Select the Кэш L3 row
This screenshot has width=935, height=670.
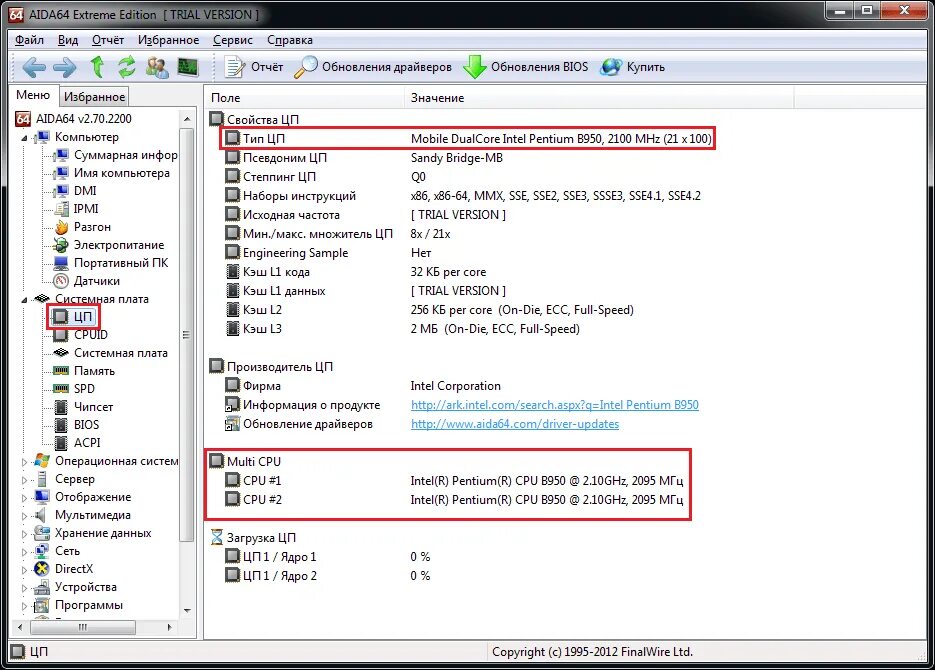tap(402, 329)
